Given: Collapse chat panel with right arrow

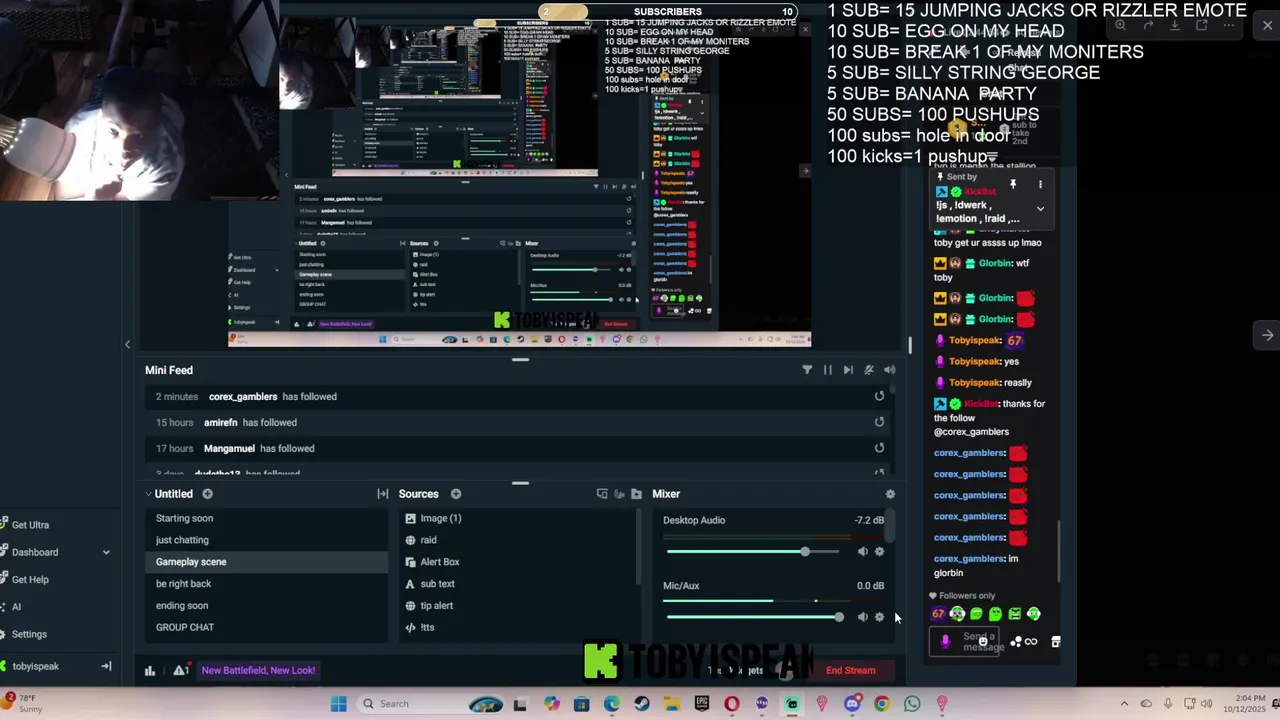Looking at the screenshot, I should click(x=1267, y=335).
